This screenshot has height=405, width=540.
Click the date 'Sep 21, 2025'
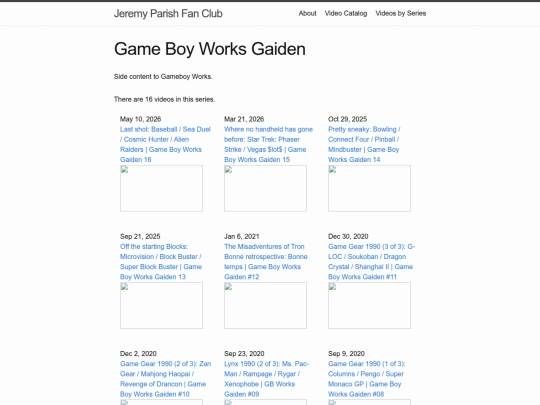point(140,236)
